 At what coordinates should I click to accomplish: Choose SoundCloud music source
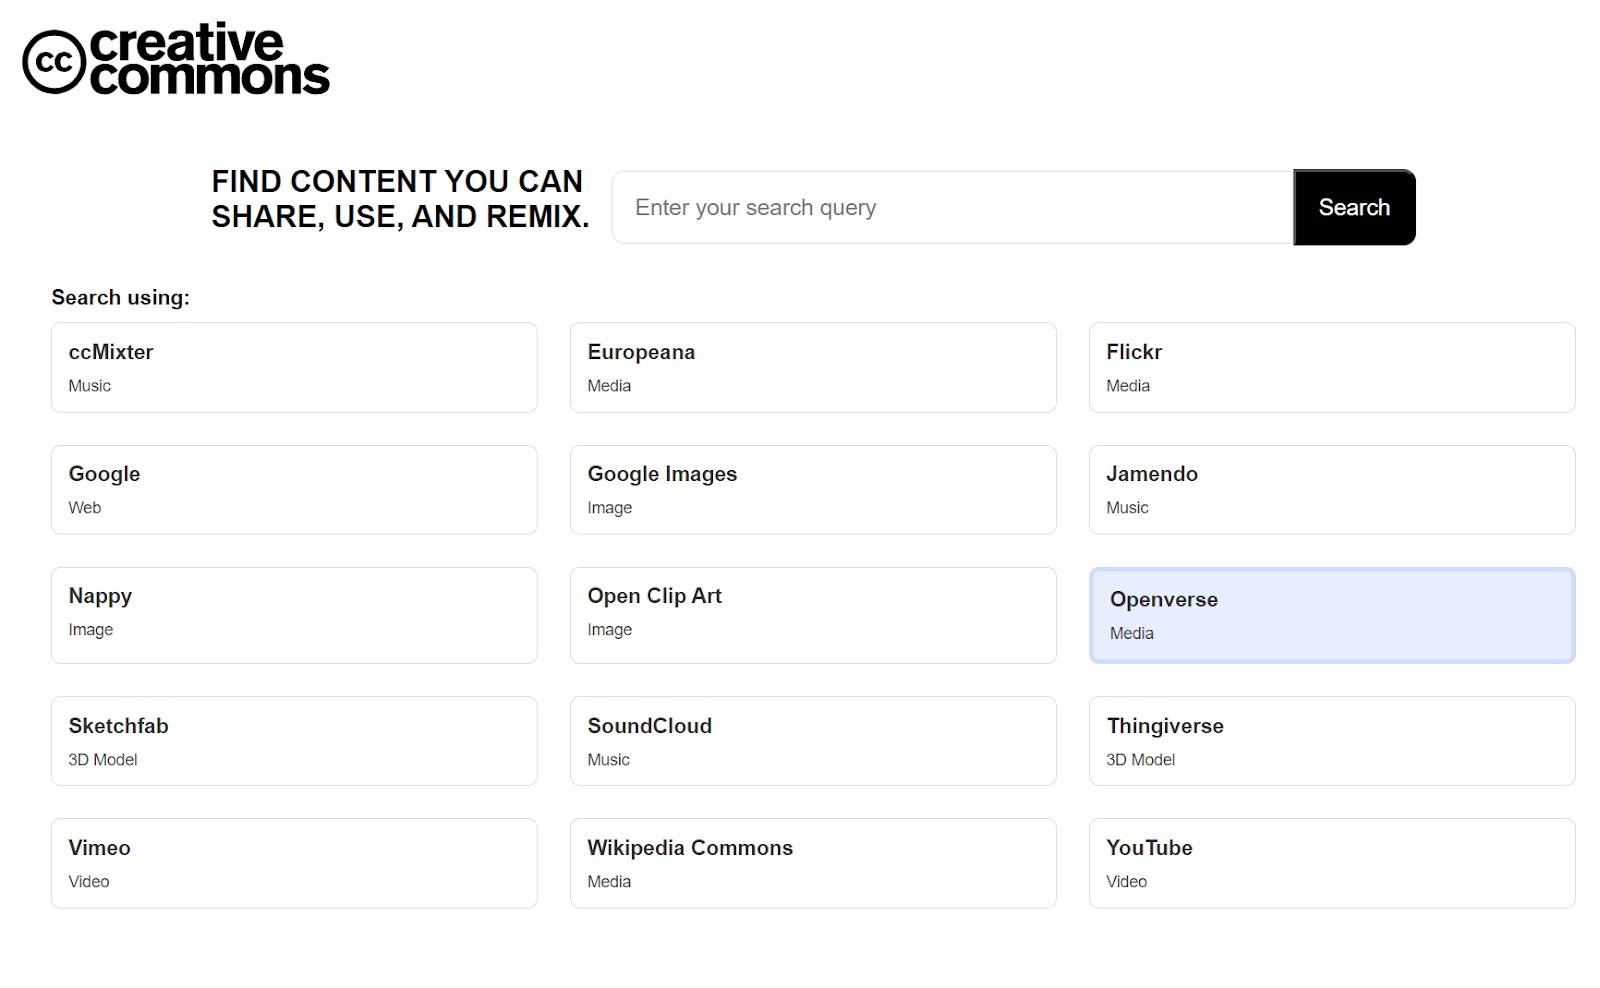click(x=813, y=741)
